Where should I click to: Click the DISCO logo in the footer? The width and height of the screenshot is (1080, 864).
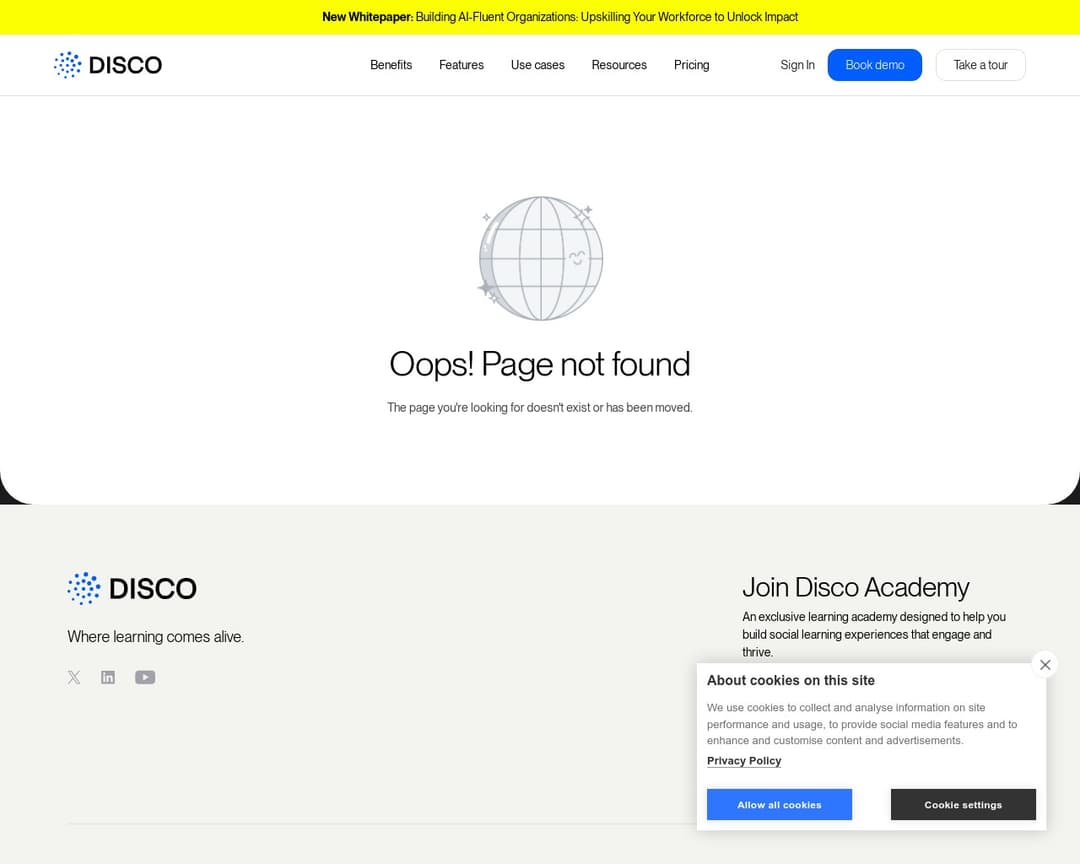click(x=132, y=589)
